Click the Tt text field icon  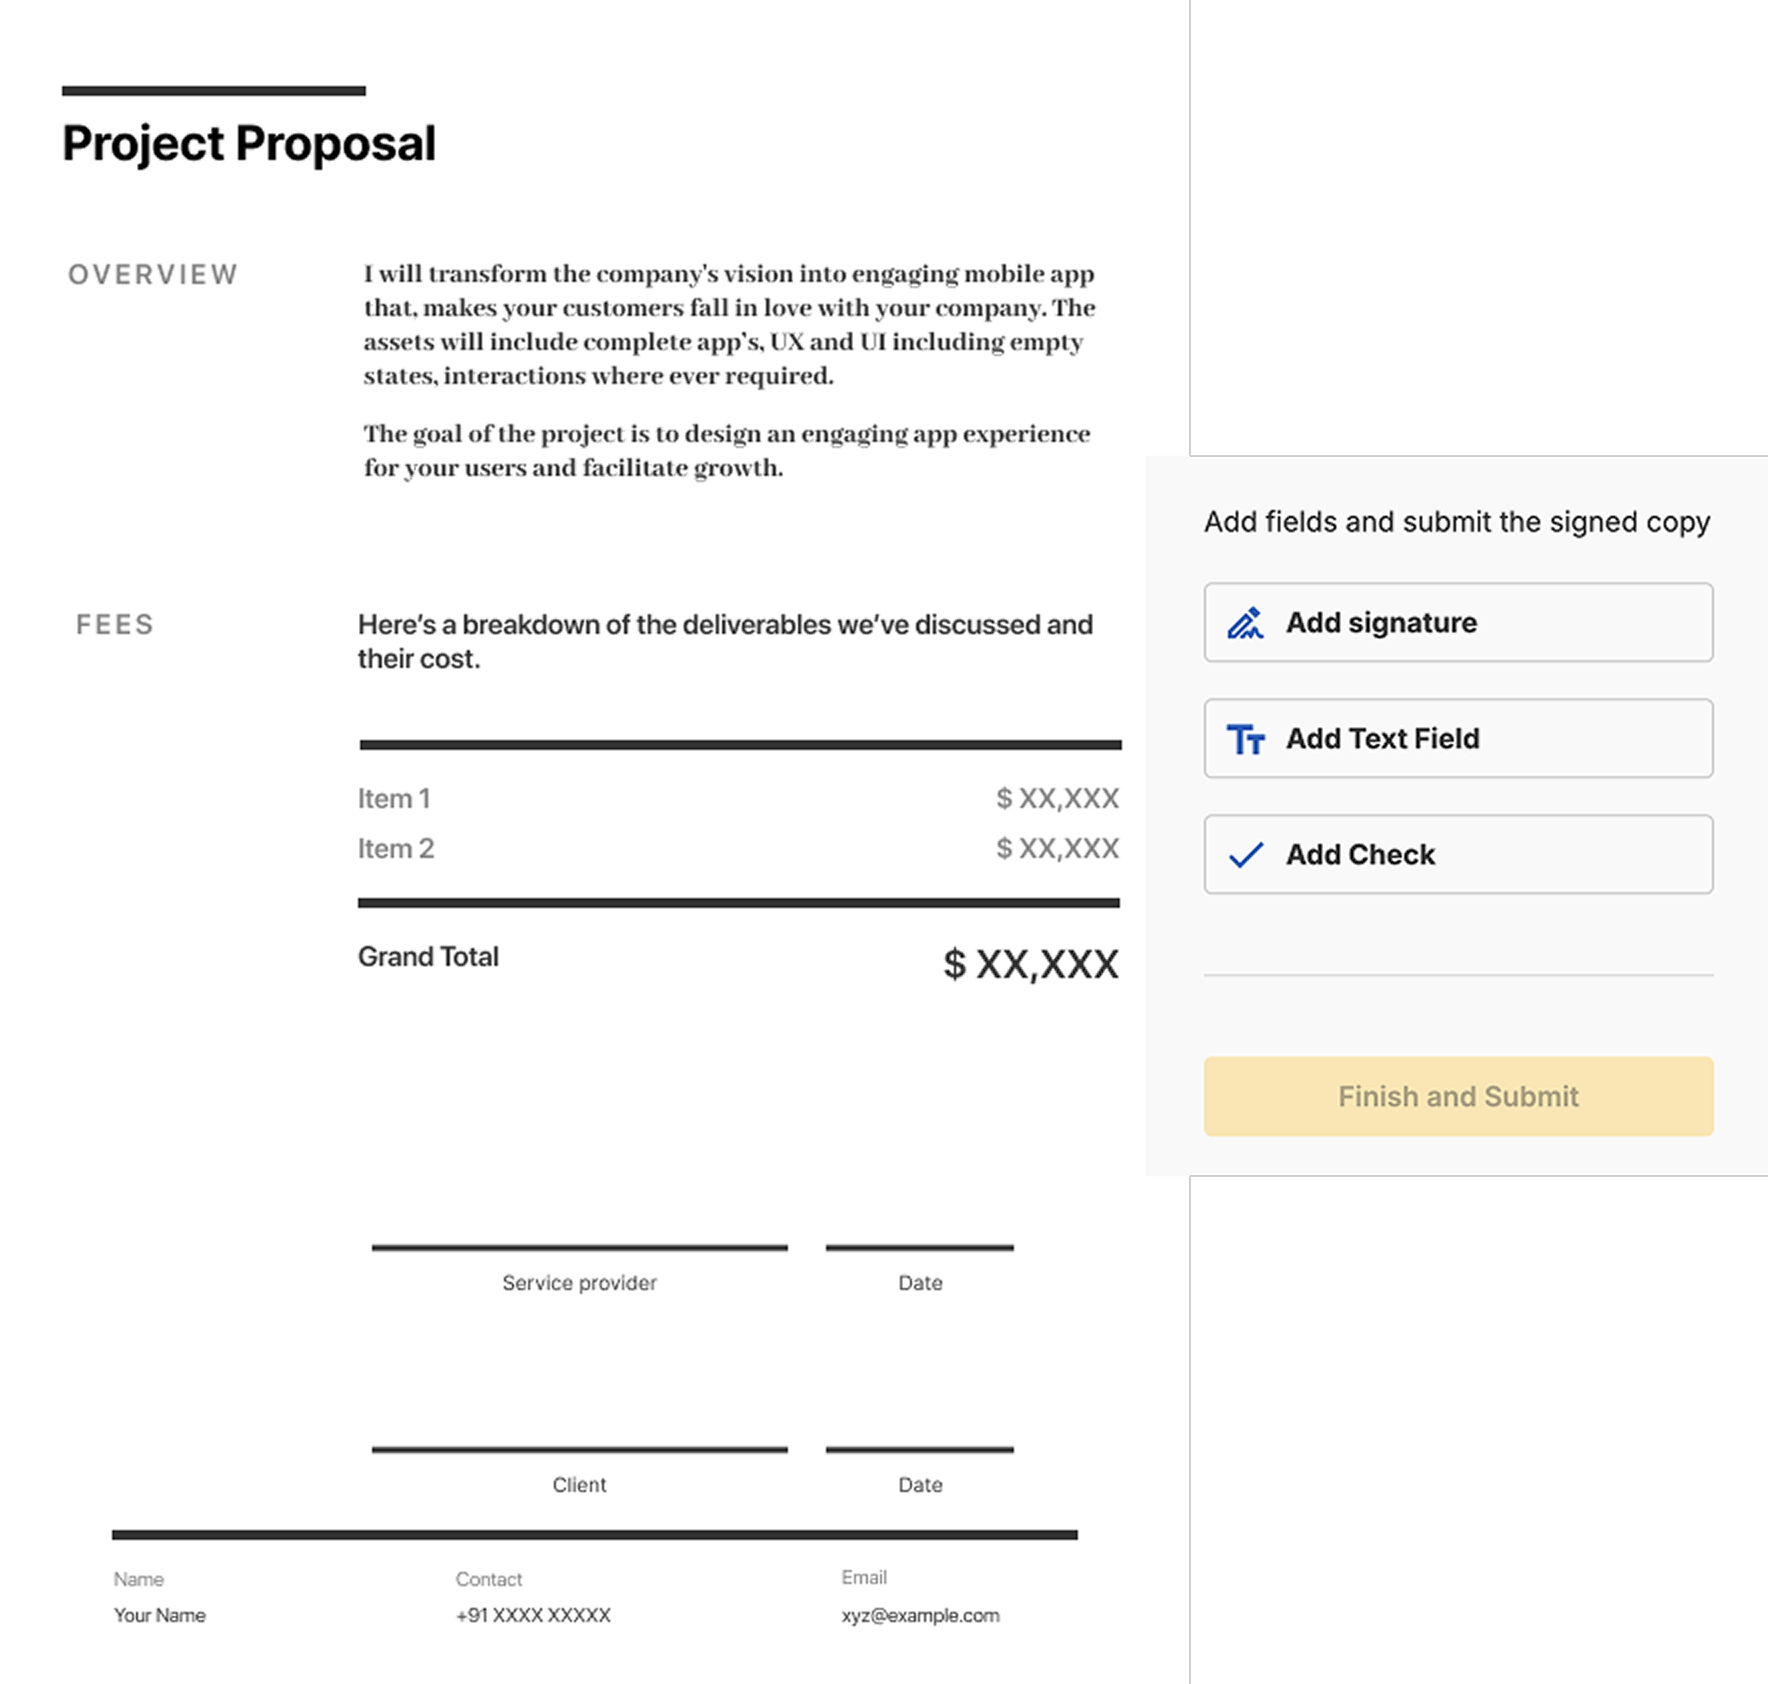click(1245, 739)
